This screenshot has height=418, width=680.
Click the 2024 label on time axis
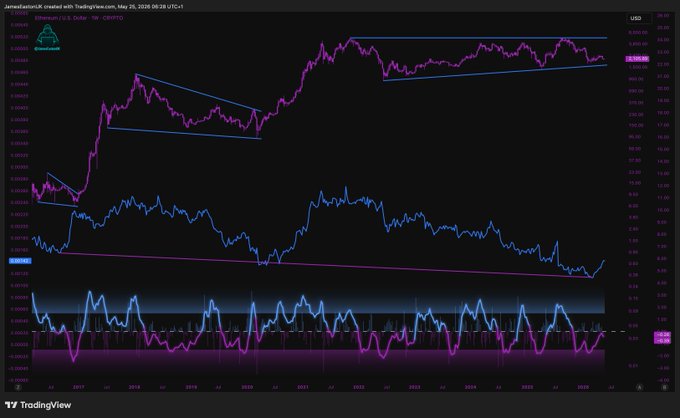coord(471,387)
